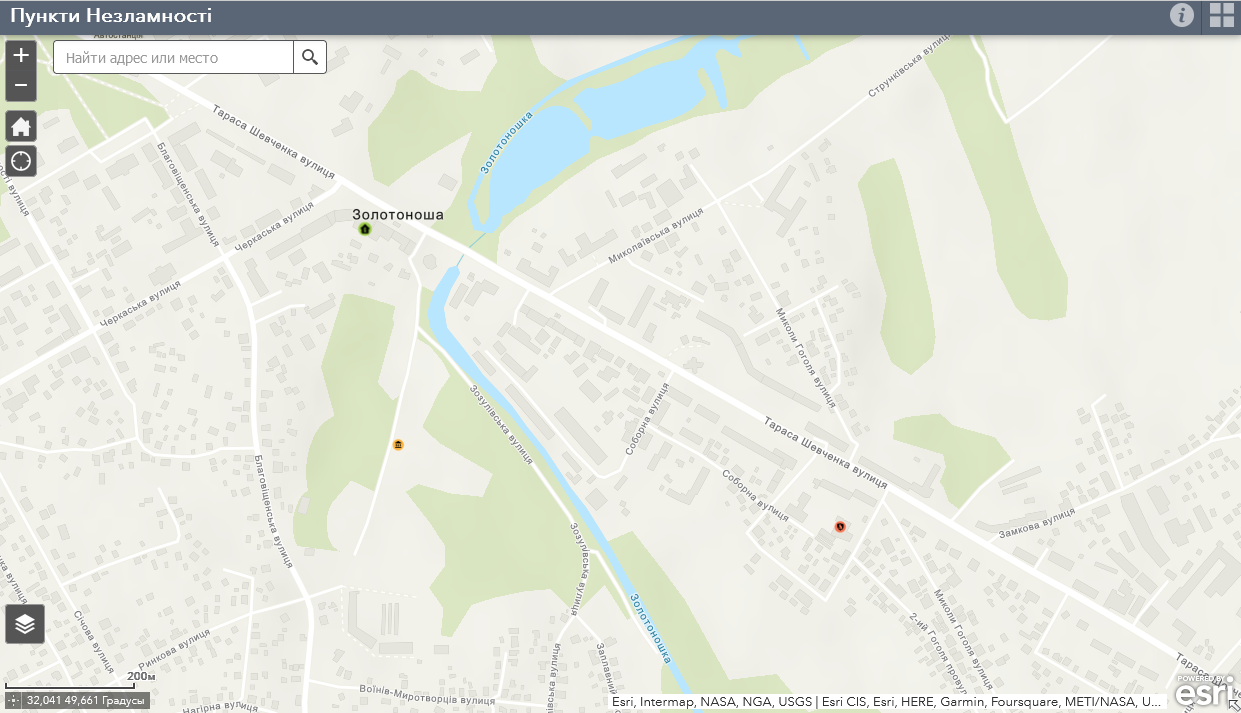This screenshot has height=713, width=1241.
Task: Focus the address search field
Action: tap(173, 57)
